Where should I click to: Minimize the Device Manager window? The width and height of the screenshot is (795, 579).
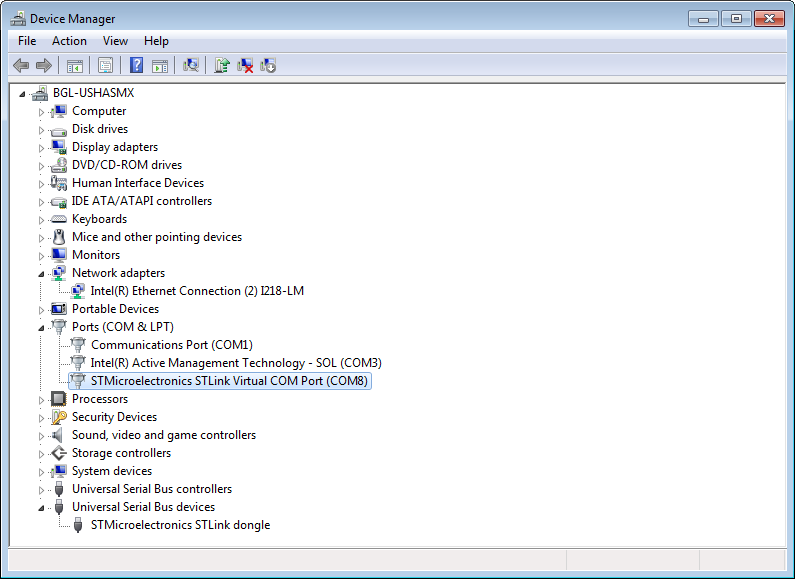click(703, 19)
